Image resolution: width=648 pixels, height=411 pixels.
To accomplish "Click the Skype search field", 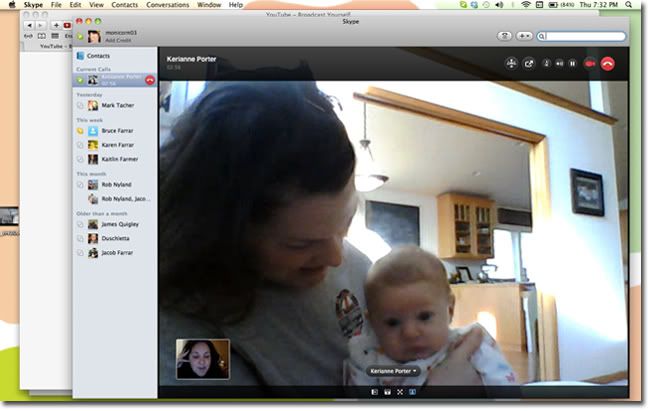I will (x=581, y=36).
